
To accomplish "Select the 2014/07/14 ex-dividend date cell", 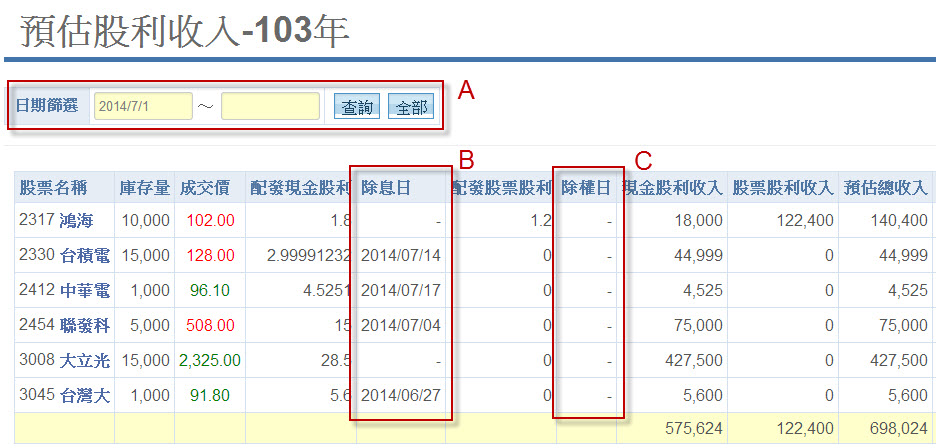I will (x=401, y=256).
